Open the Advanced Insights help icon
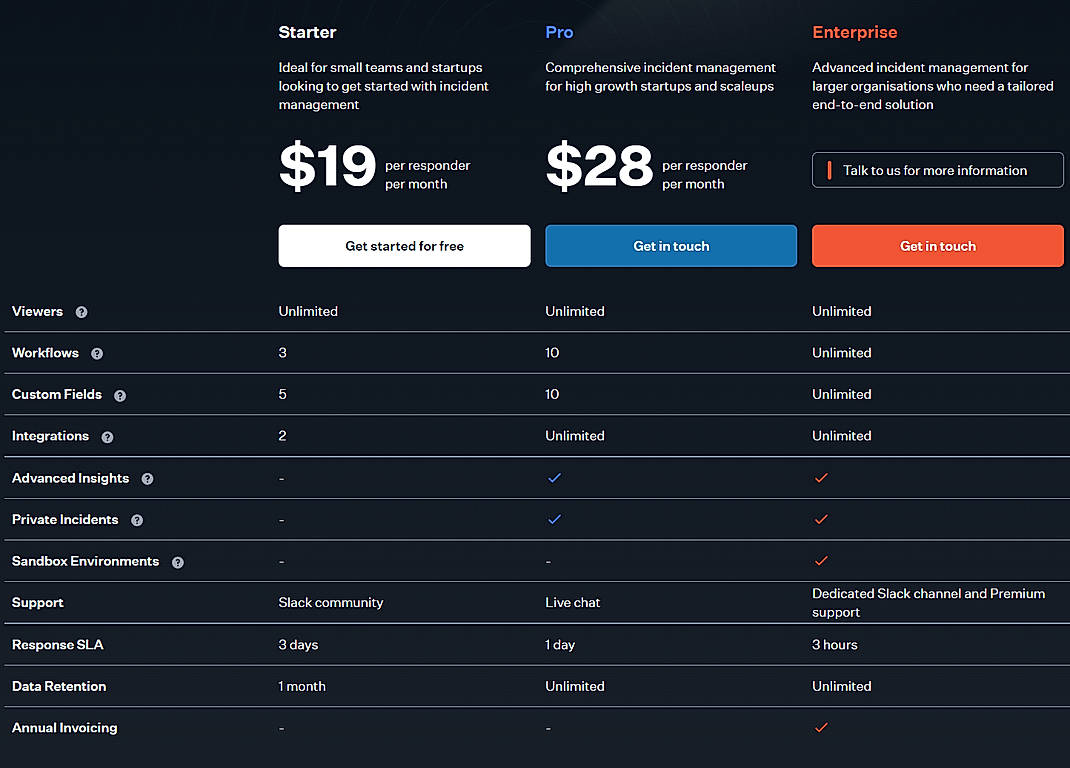Viewport: 1070px width, 768px height. [147, 478]
